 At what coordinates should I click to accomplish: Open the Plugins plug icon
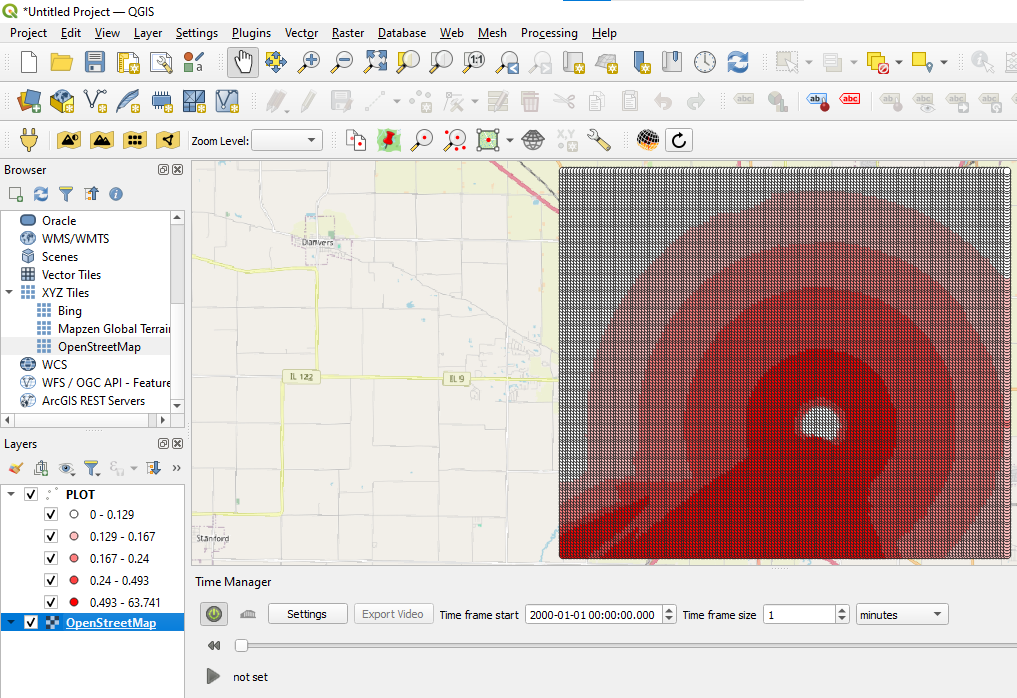(29, 140)
